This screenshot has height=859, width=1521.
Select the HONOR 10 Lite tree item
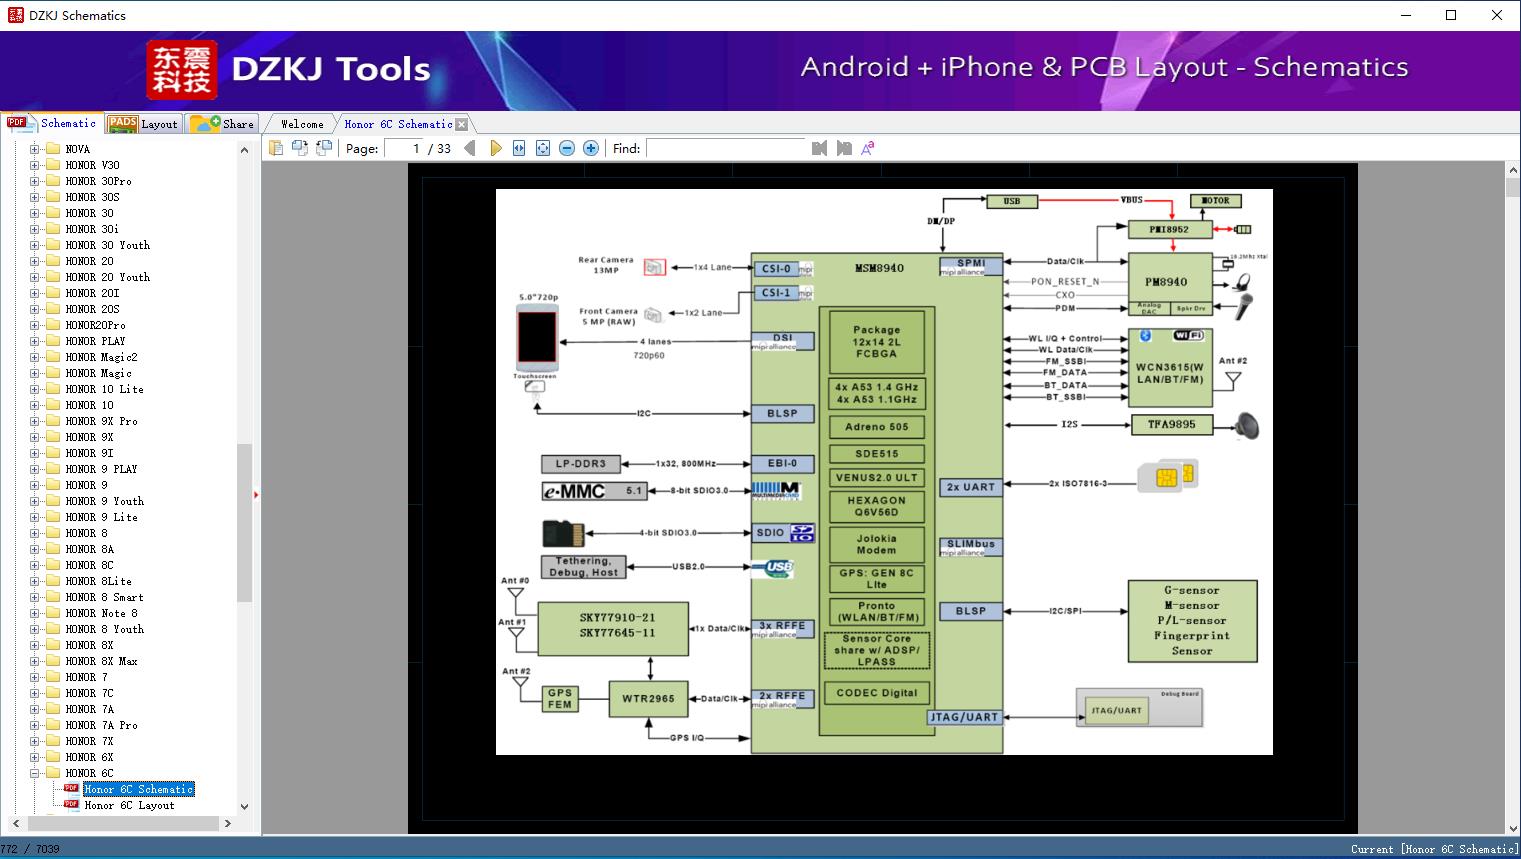tap(104, 389)
